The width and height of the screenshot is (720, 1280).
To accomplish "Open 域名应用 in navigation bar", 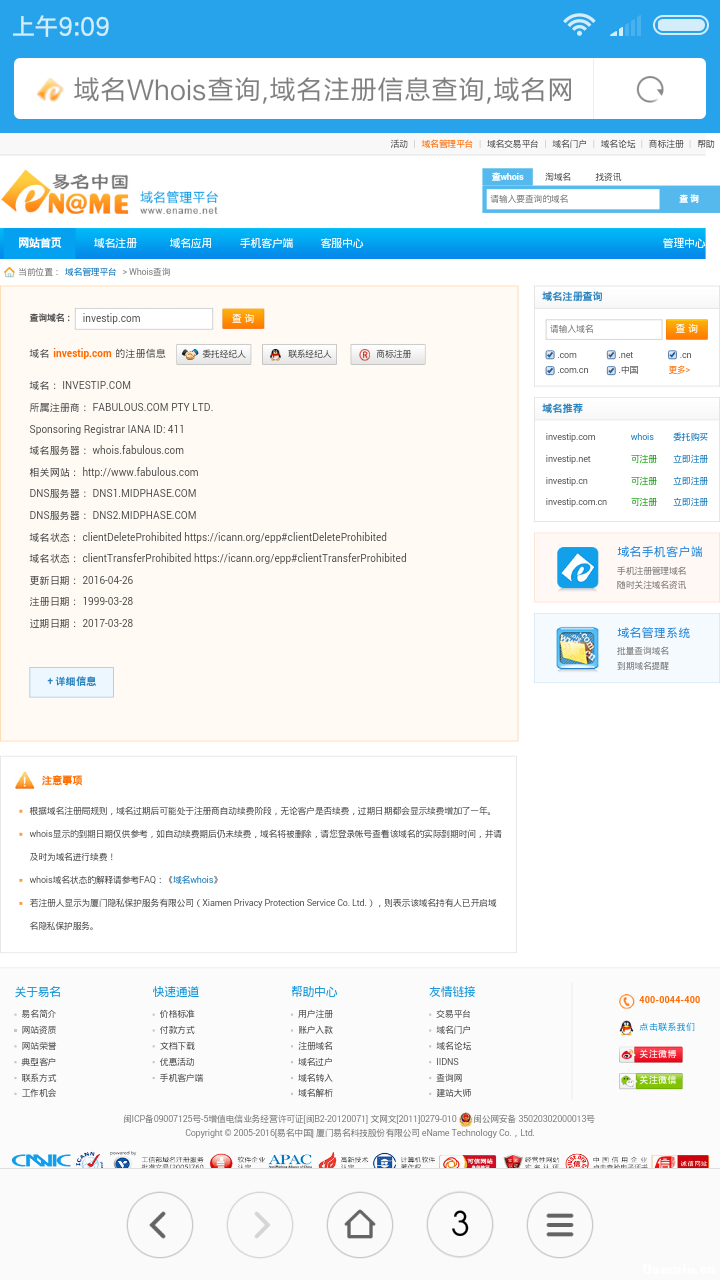I will 190,243.
